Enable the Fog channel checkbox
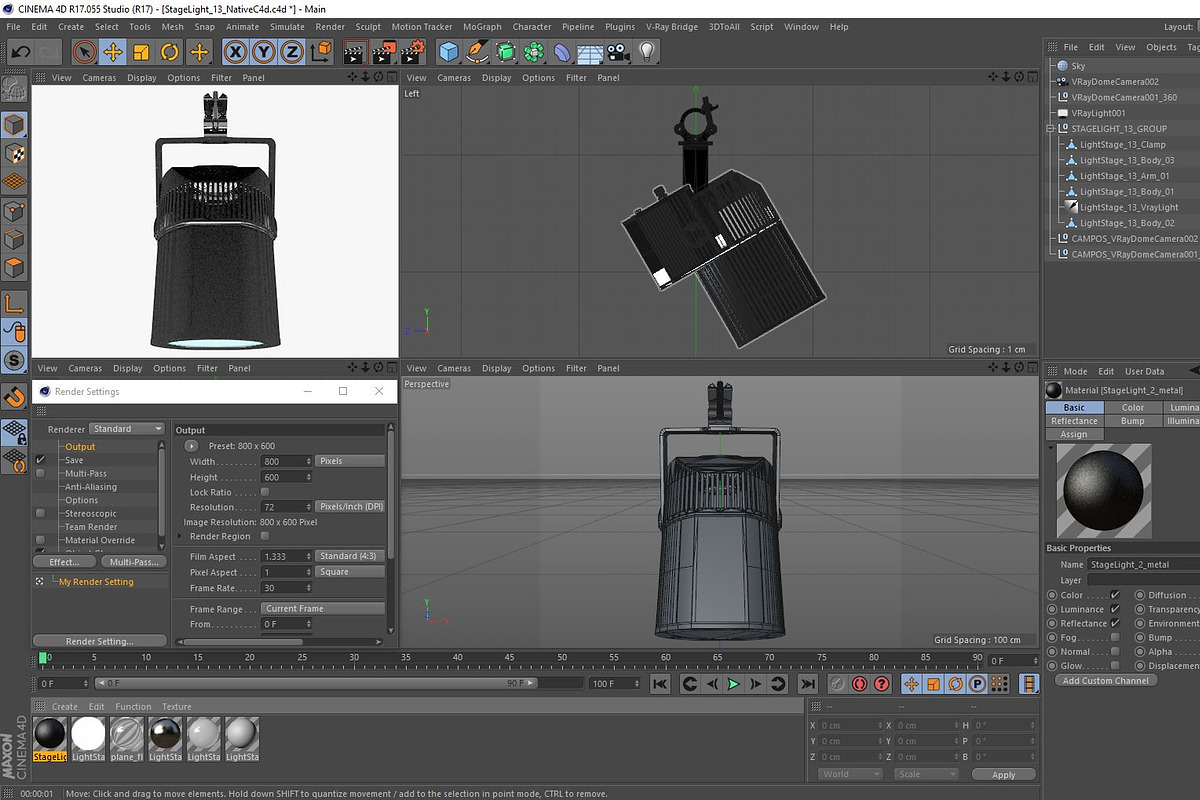Screen dimensions: 1200x800 [1115, 637]
